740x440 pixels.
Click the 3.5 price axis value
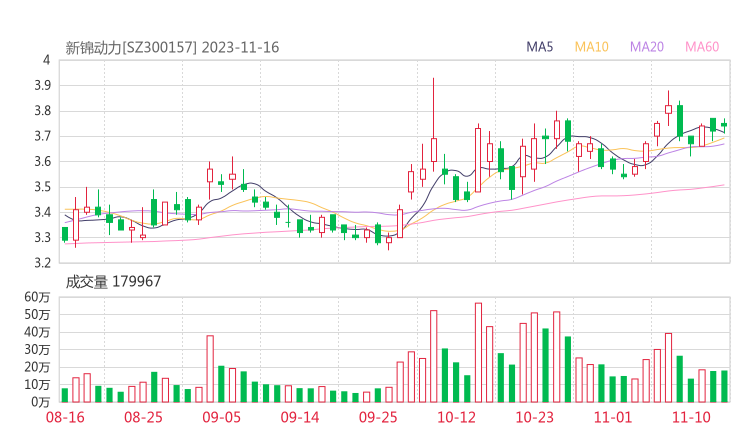click(42, 187)
